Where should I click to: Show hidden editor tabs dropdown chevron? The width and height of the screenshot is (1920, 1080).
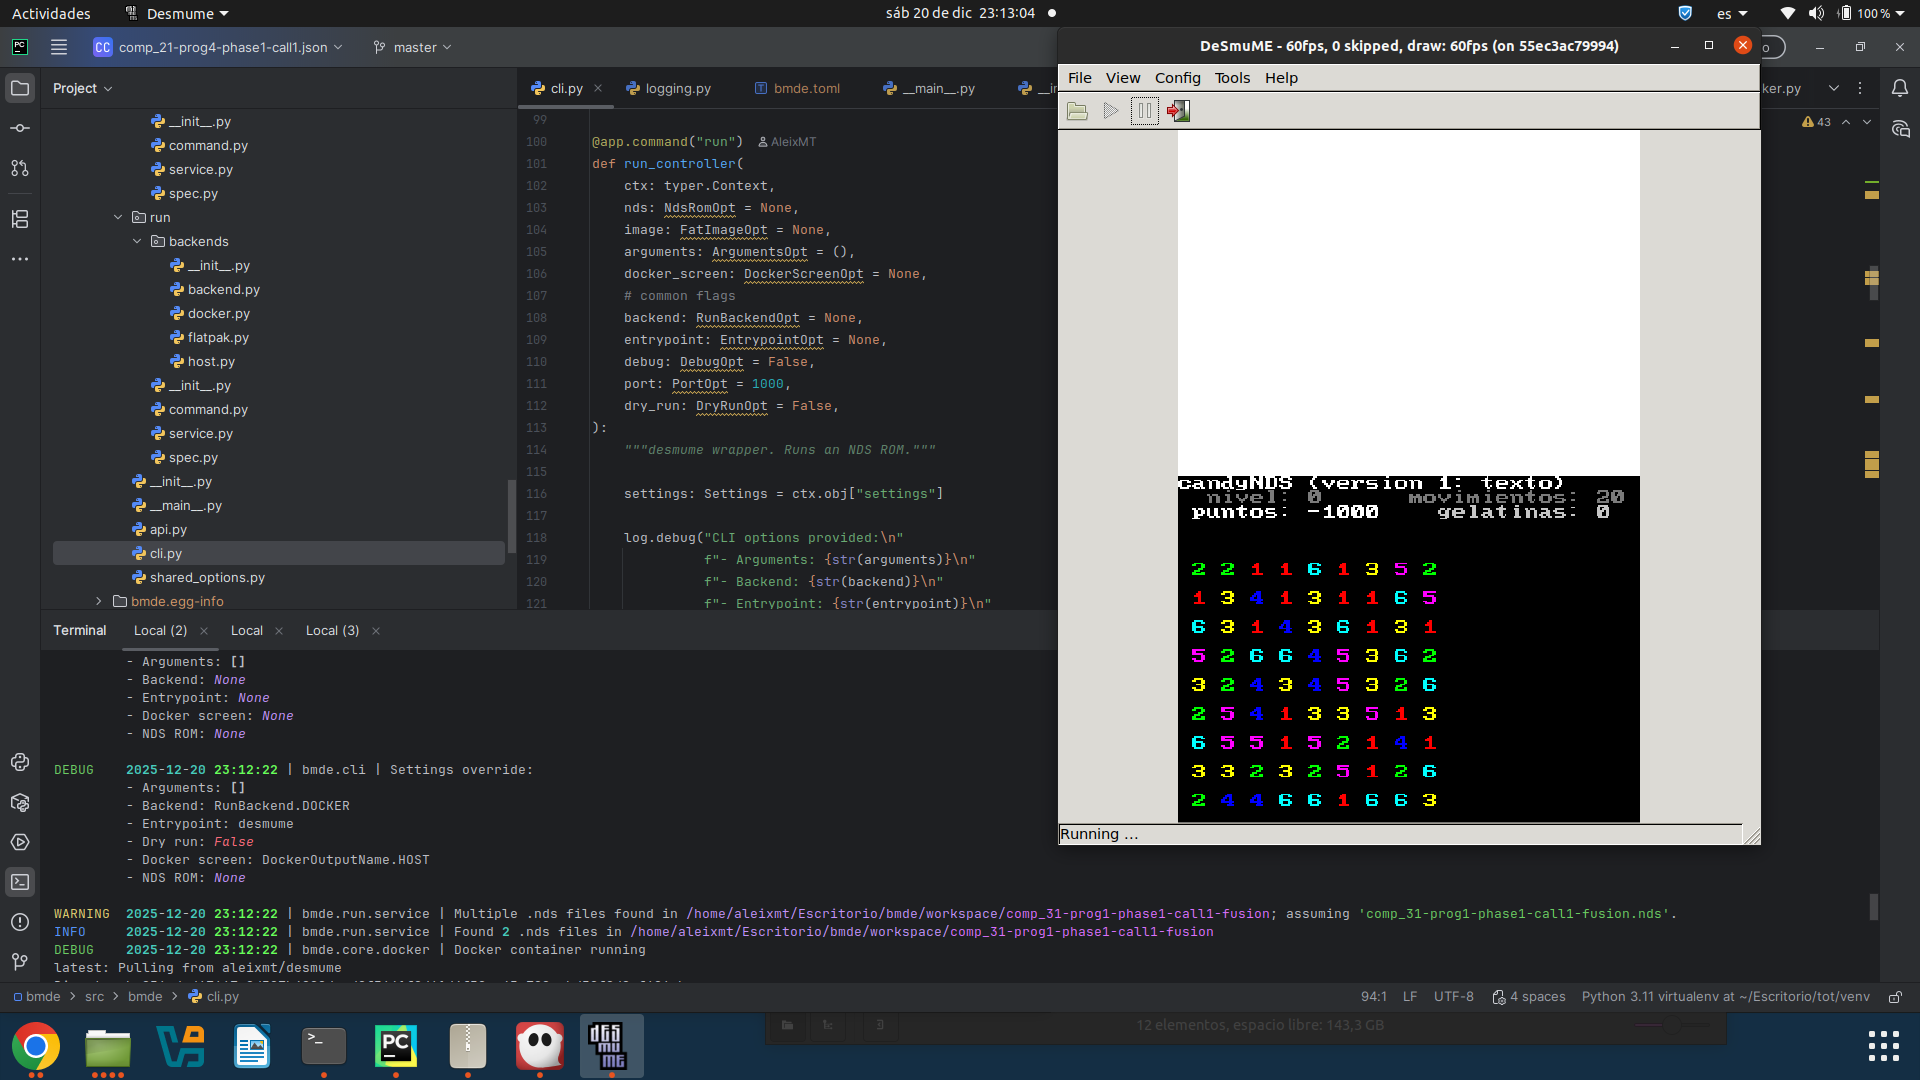(1834, 88)
